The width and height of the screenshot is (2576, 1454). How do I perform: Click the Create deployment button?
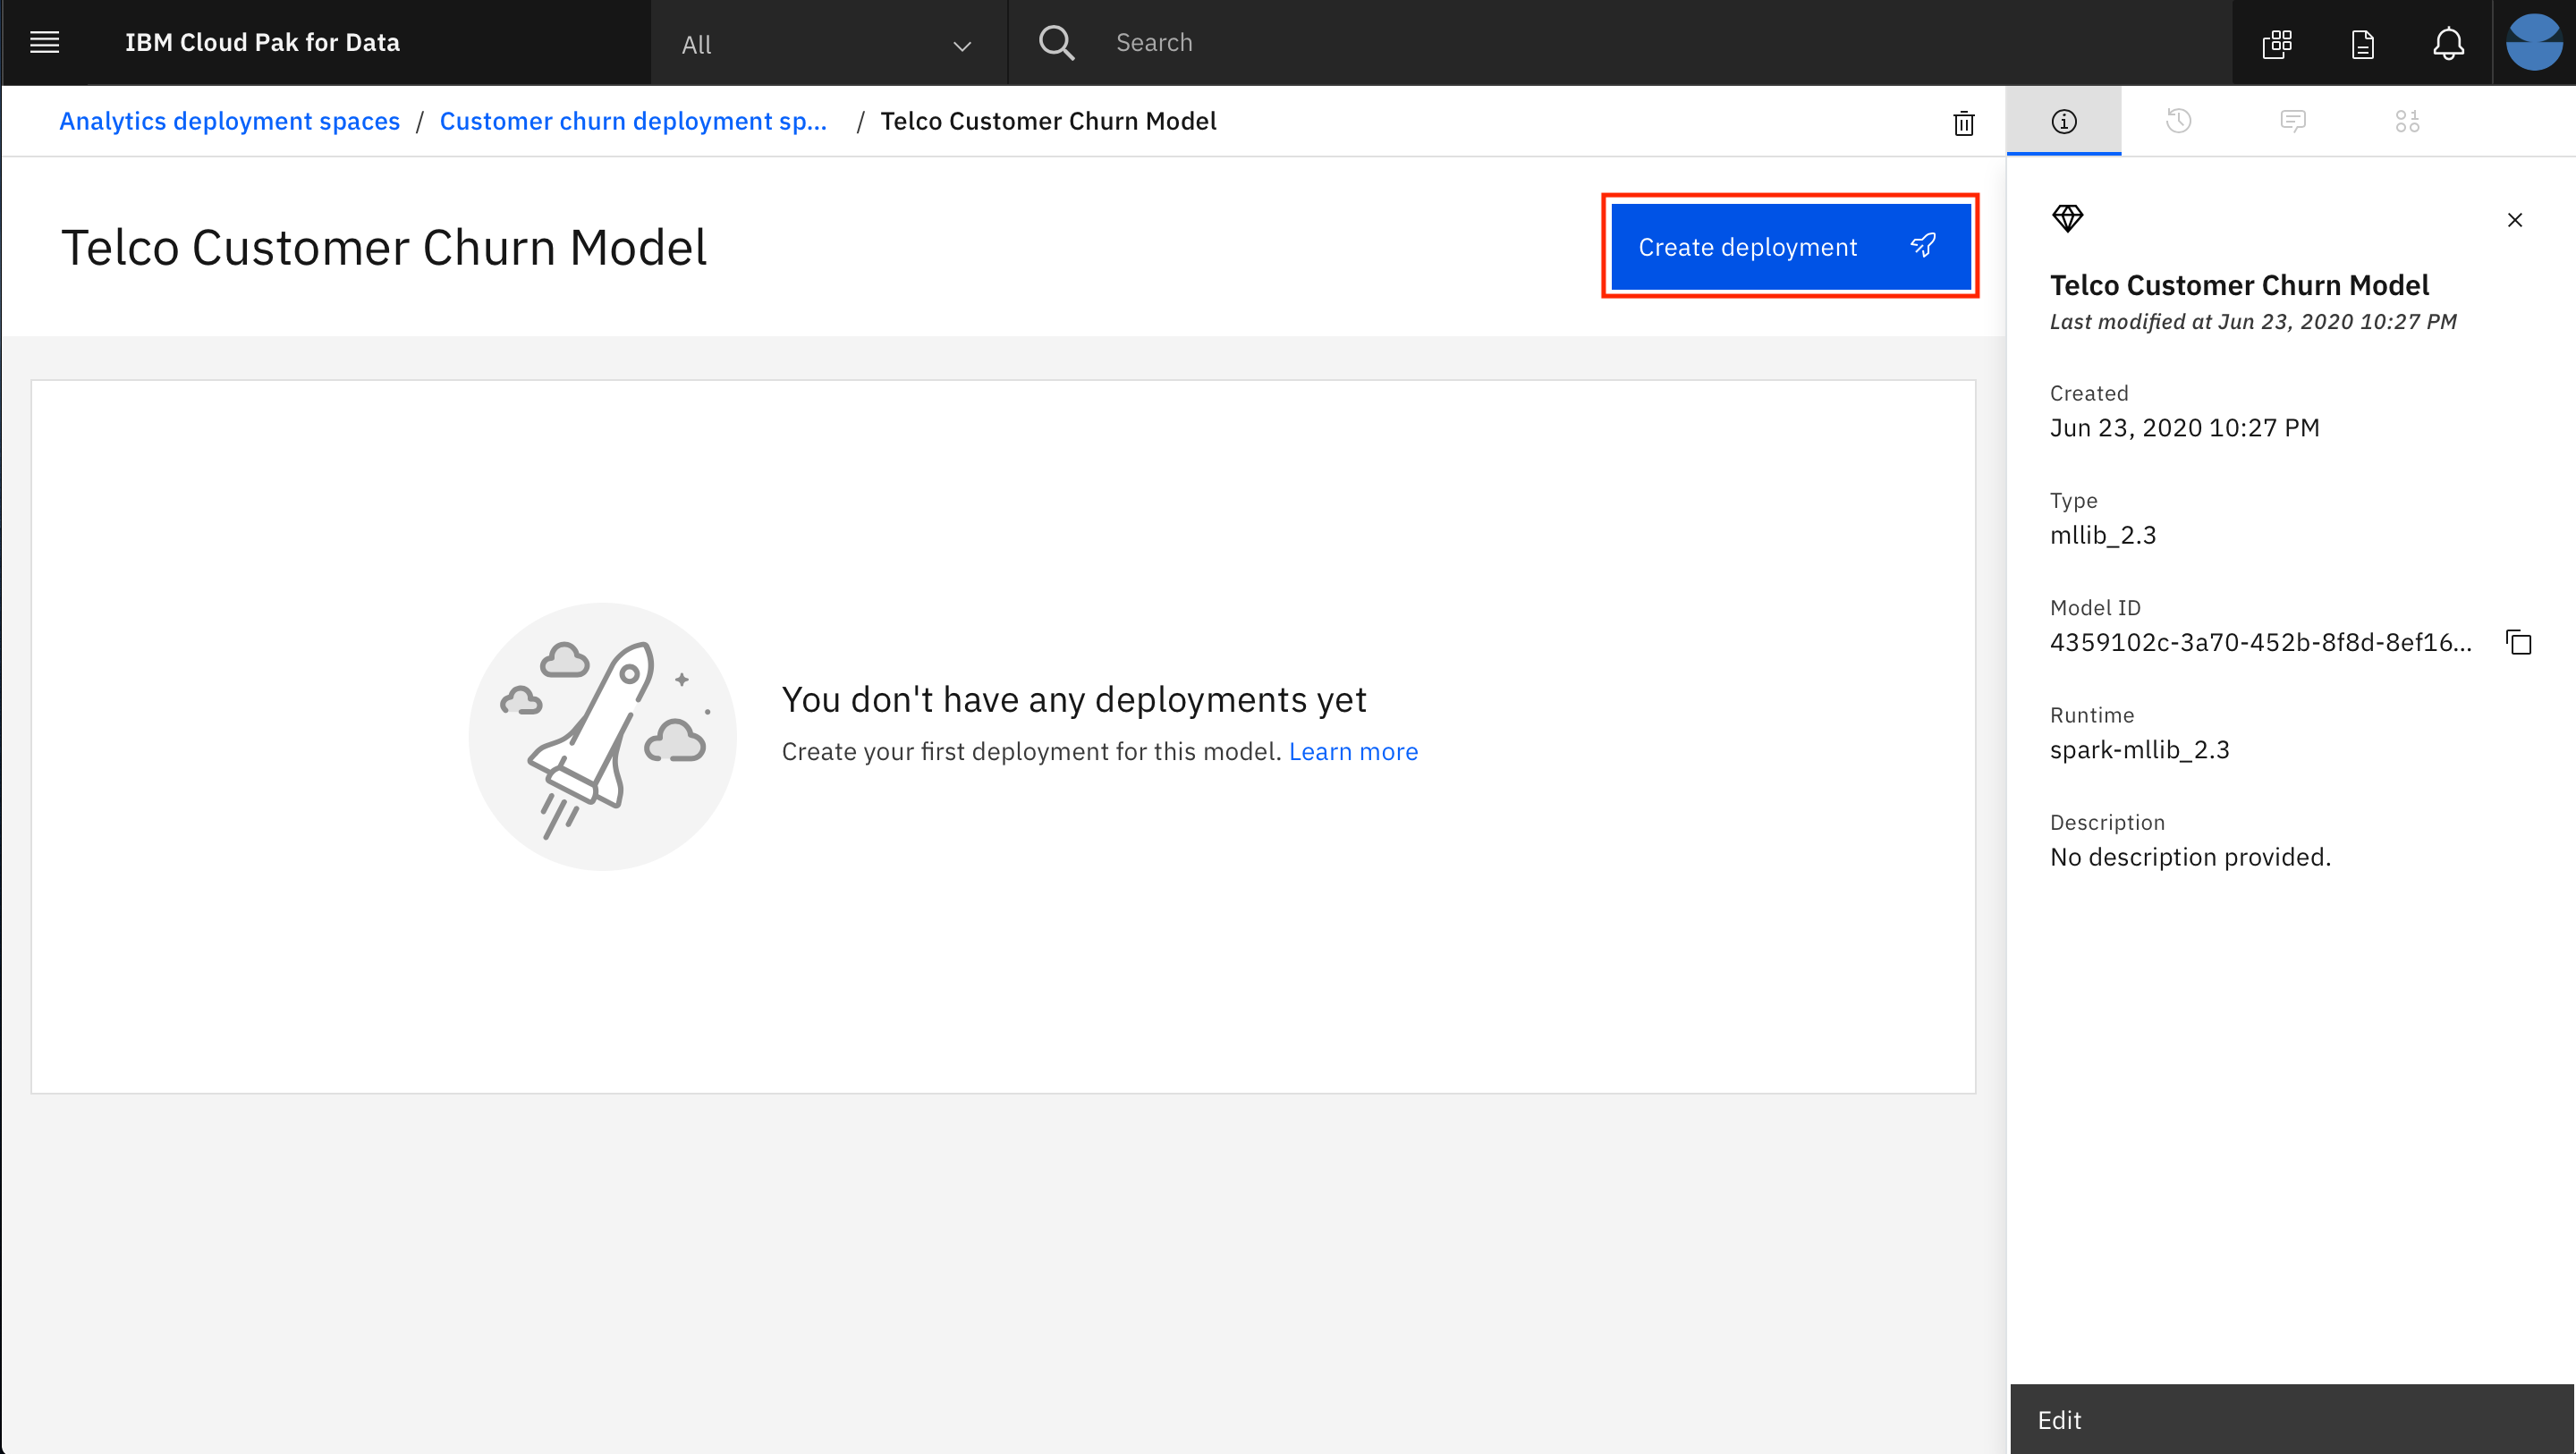(x=1789, y=246)
